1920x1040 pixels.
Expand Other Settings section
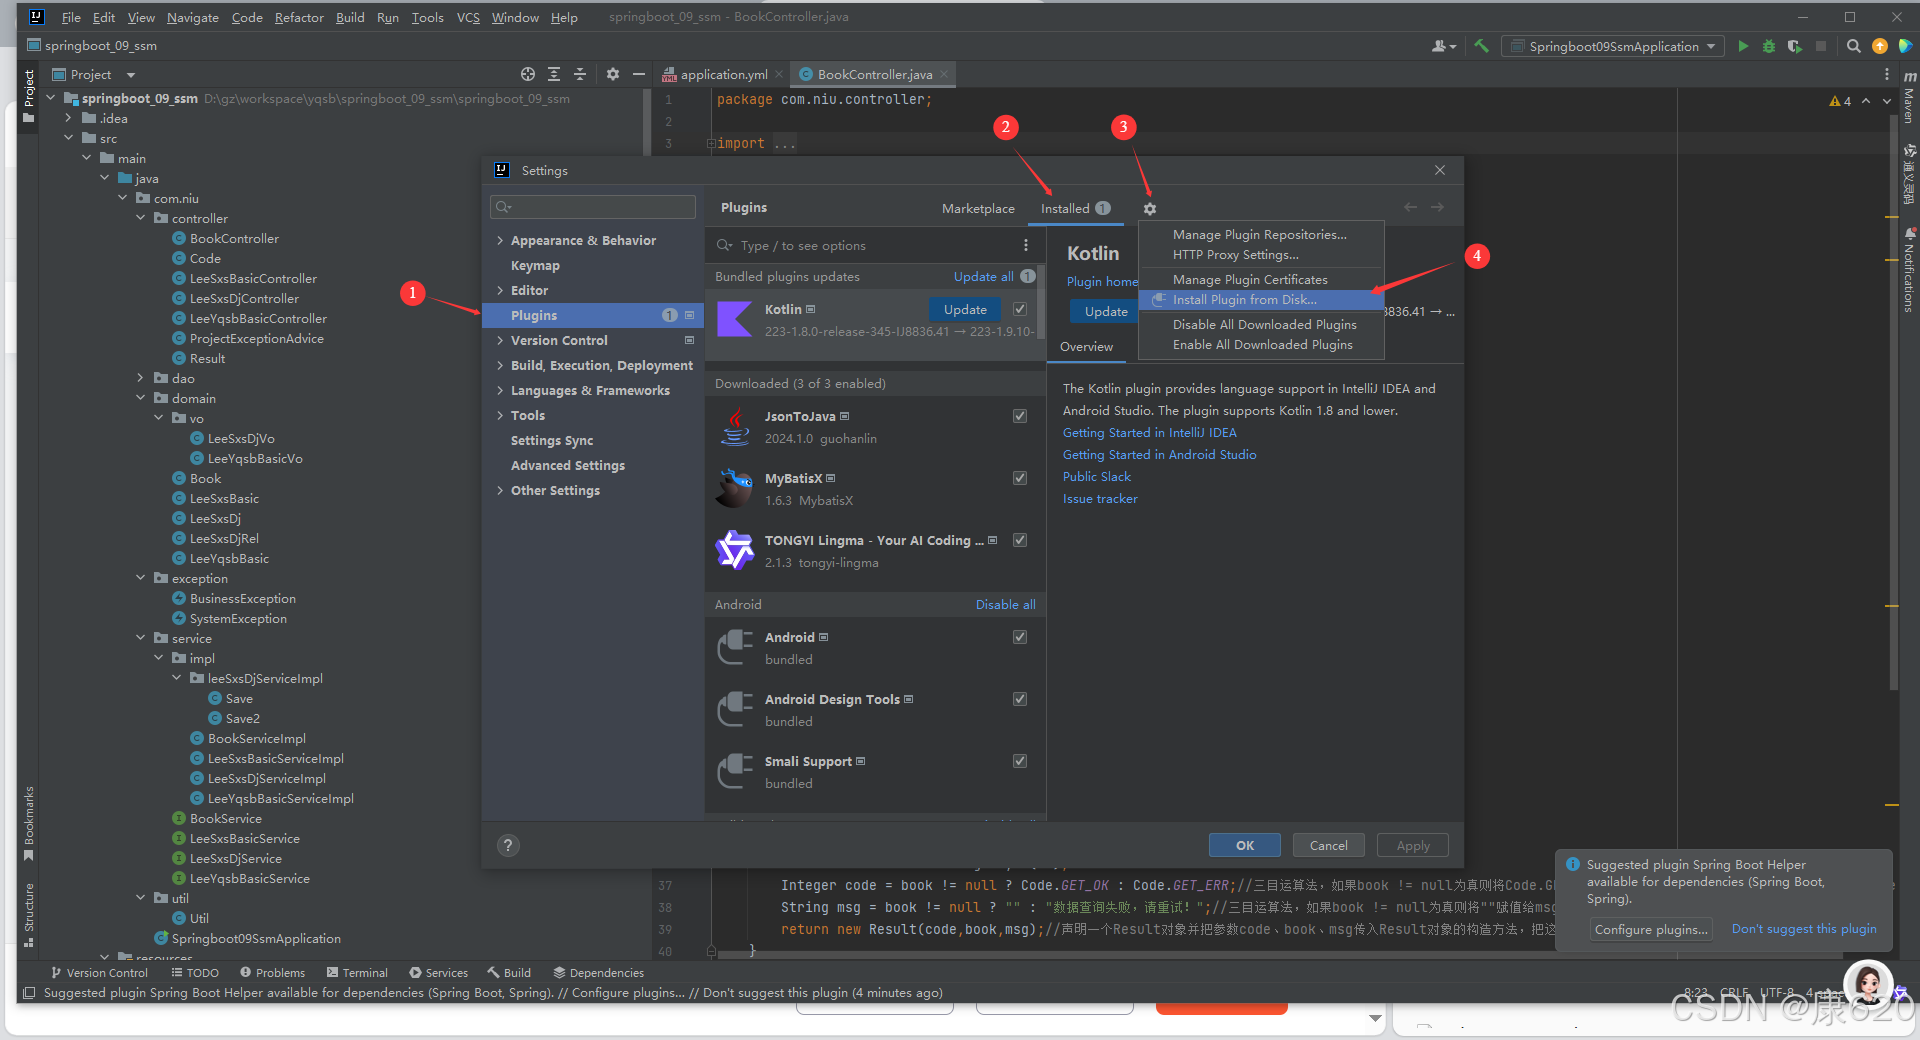pyautogui.click(x=500, y=490)
